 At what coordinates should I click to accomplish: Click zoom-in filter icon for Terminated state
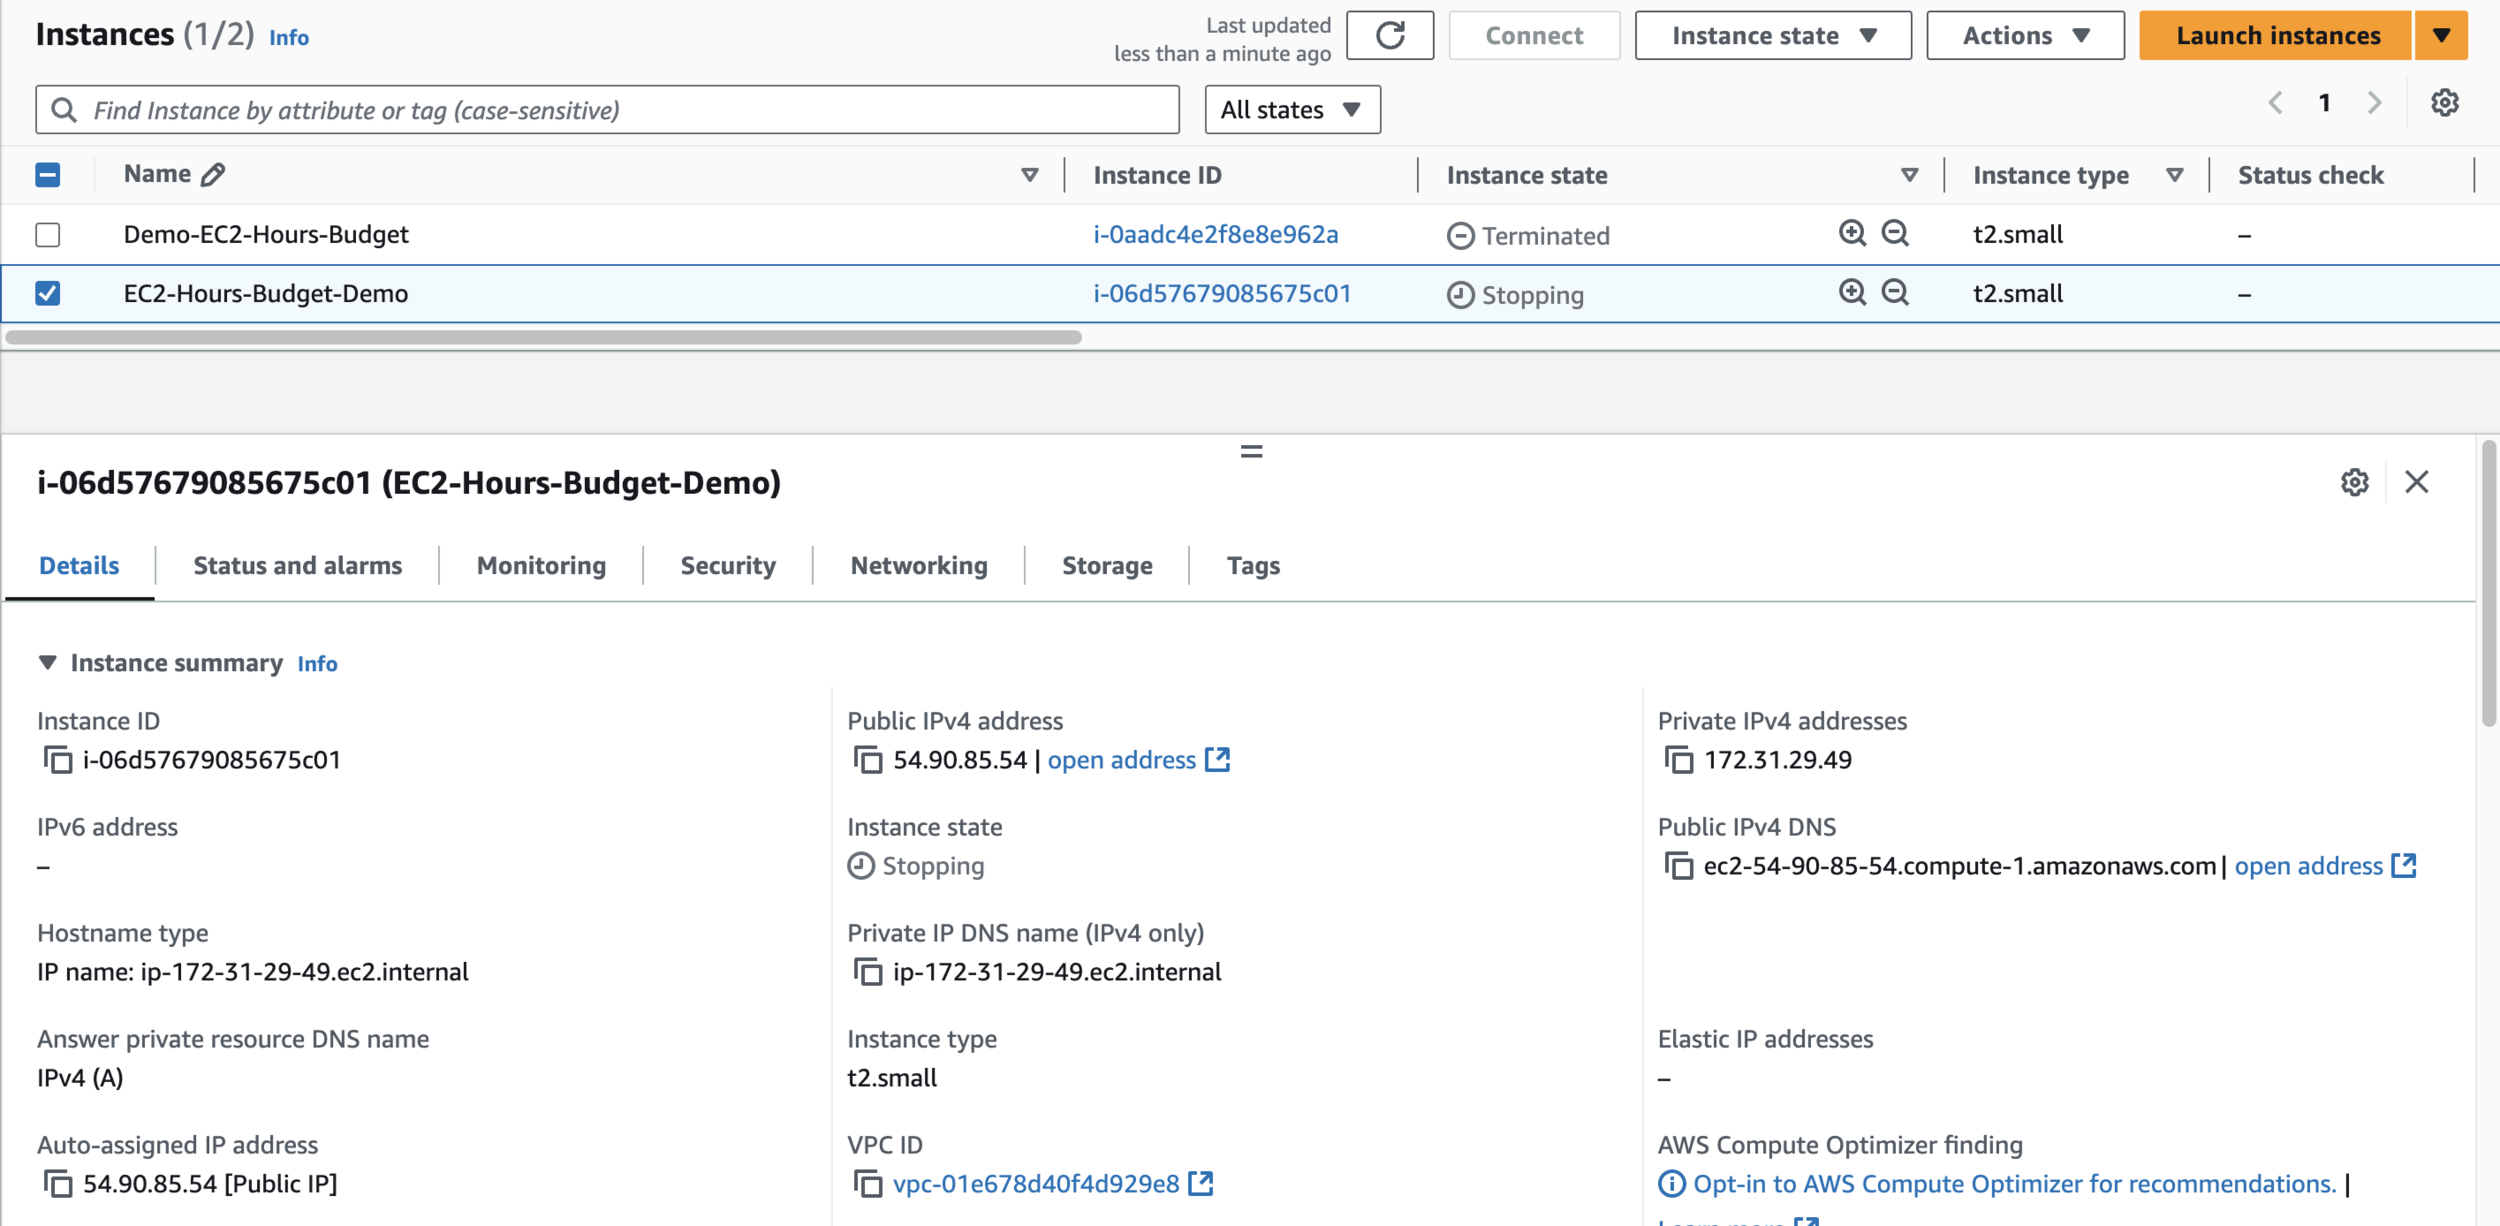[1852, 233]
